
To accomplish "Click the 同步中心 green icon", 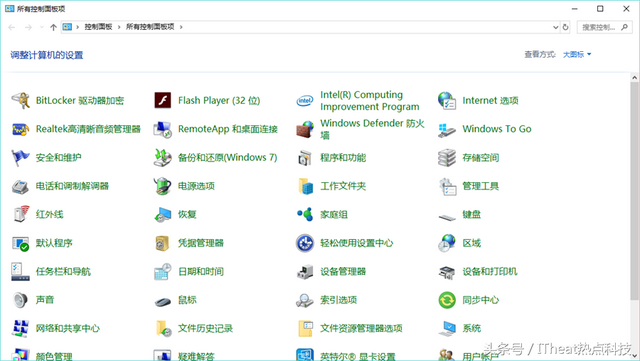I will point(447,300).
